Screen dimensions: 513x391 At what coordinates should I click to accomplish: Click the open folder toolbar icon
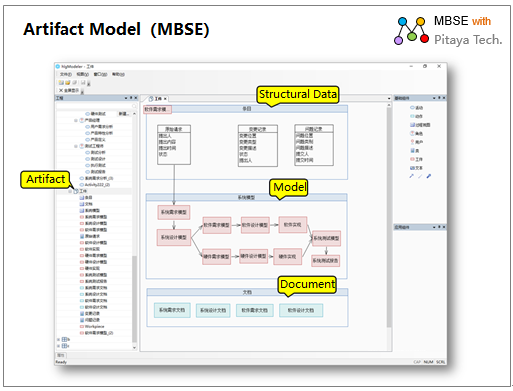[68, 83]
